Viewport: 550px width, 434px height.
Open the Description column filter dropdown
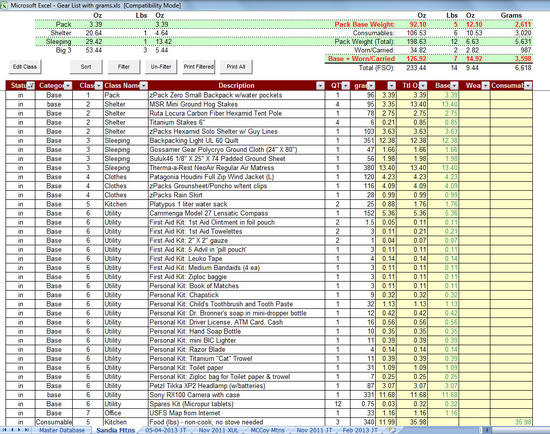[x=320, y=86]
